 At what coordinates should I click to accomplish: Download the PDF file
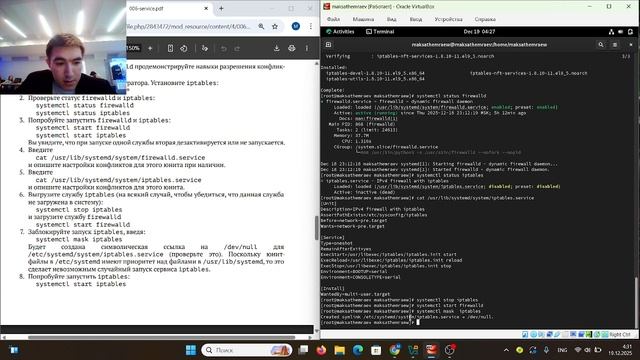tap(276, 48)
